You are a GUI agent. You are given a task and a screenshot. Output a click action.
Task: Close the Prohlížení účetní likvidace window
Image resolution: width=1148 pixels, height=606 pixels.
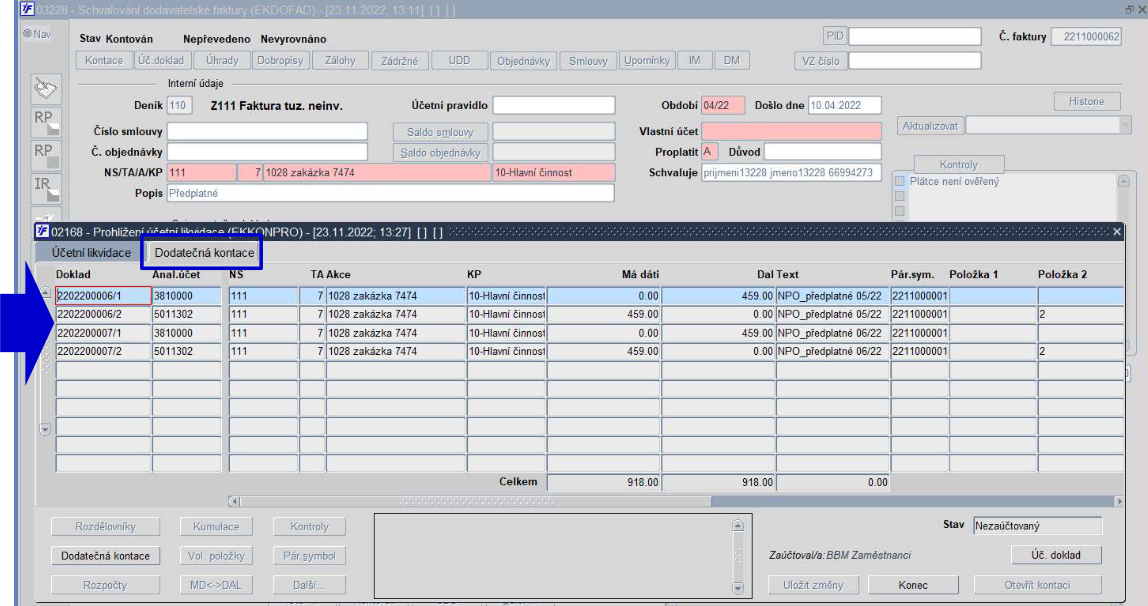click(x=1117, y=231)
